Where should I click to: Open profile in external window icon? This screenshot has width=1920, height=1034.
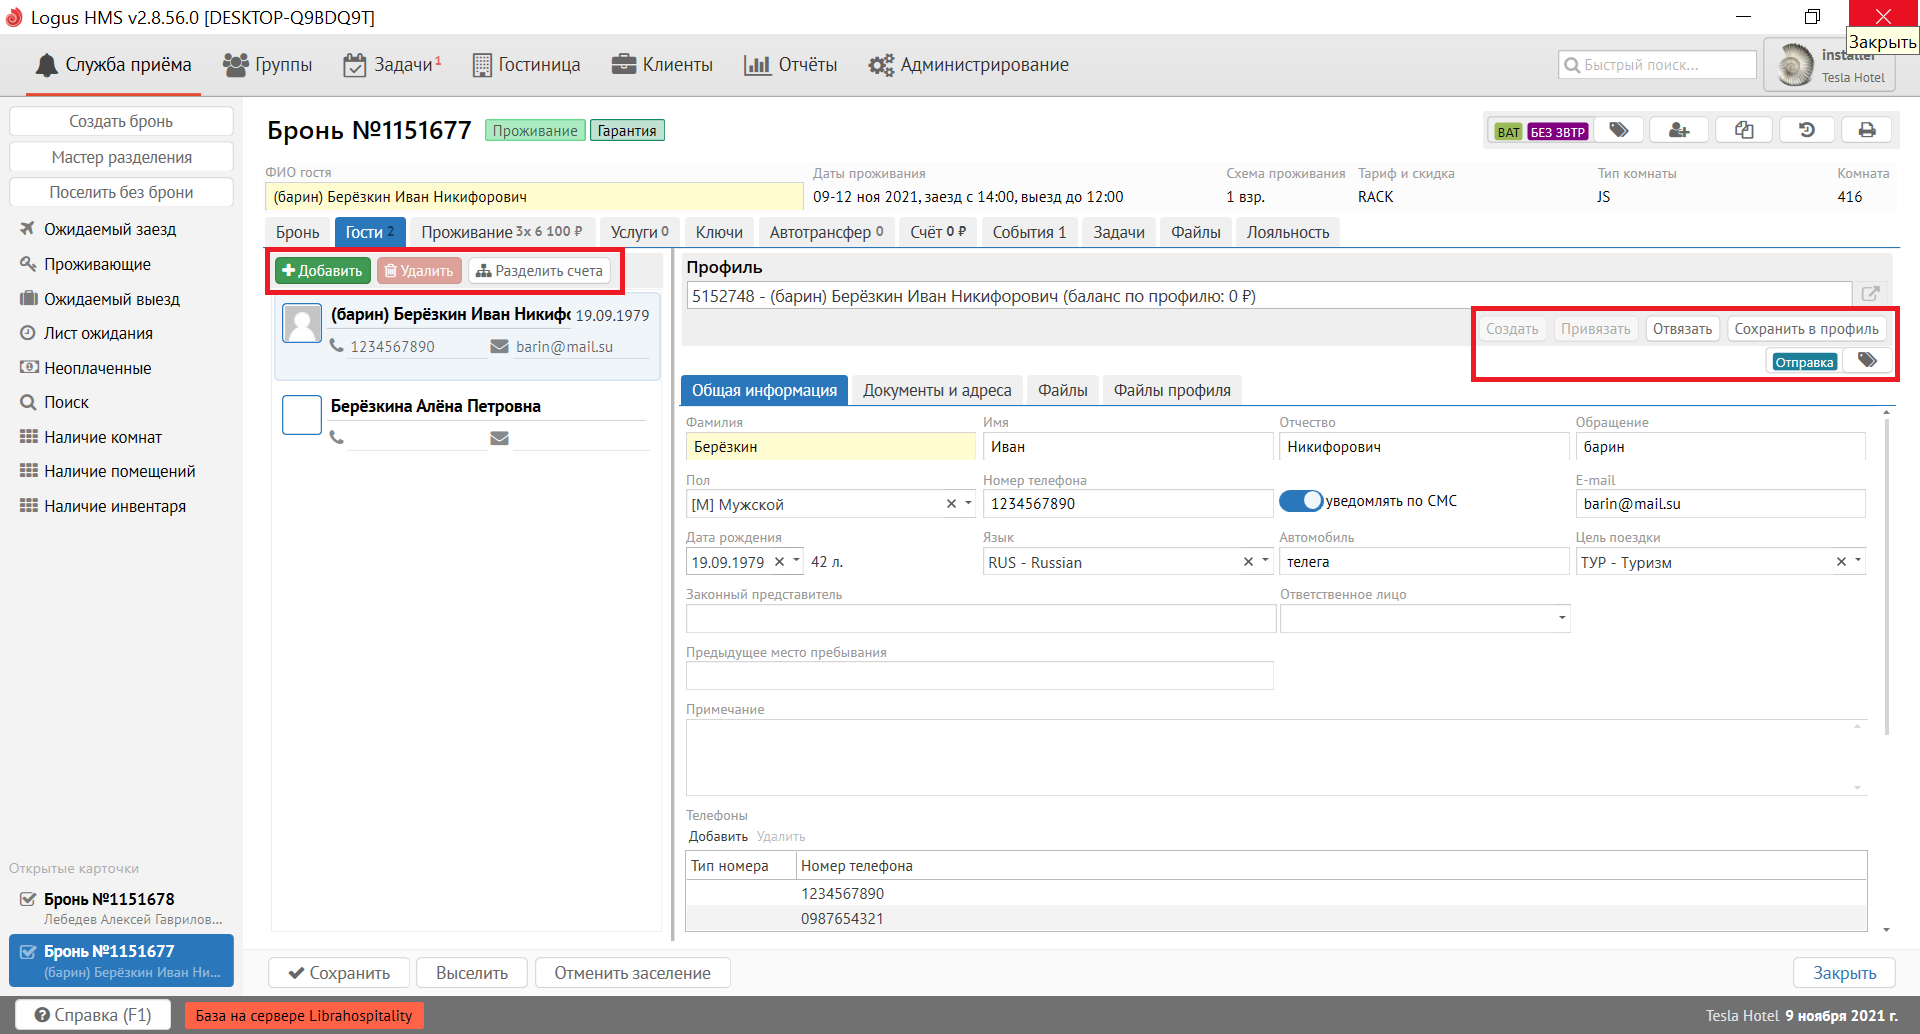1870,294
